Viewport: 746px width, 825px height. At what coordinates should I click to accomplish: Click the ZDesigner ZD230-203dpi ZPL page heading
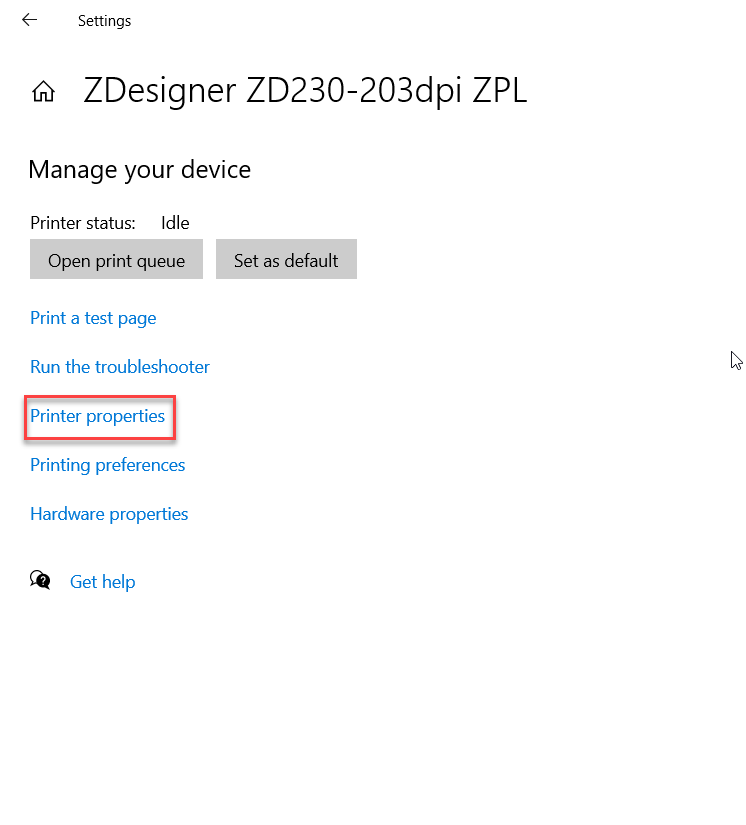(x=305, y=90)
